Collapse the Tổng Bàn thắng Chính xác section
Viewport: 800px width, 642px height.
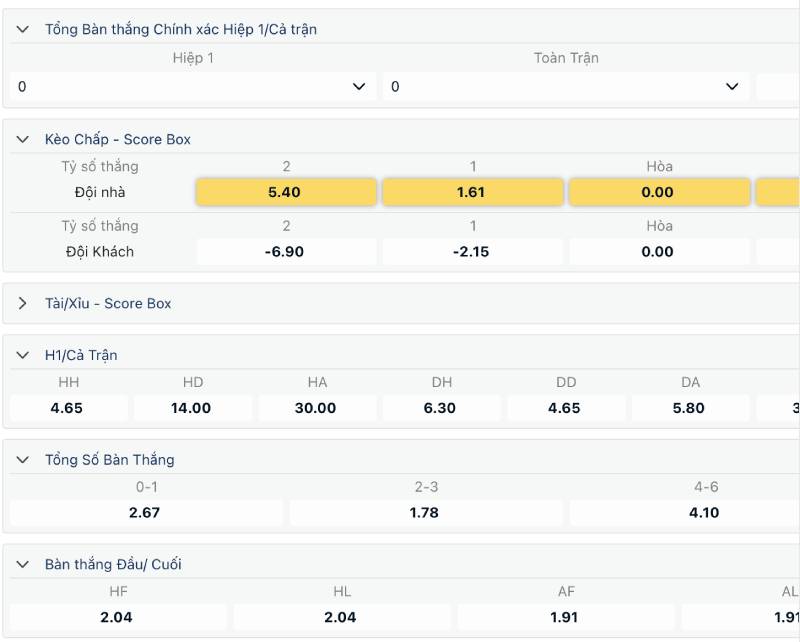point(23,30)
